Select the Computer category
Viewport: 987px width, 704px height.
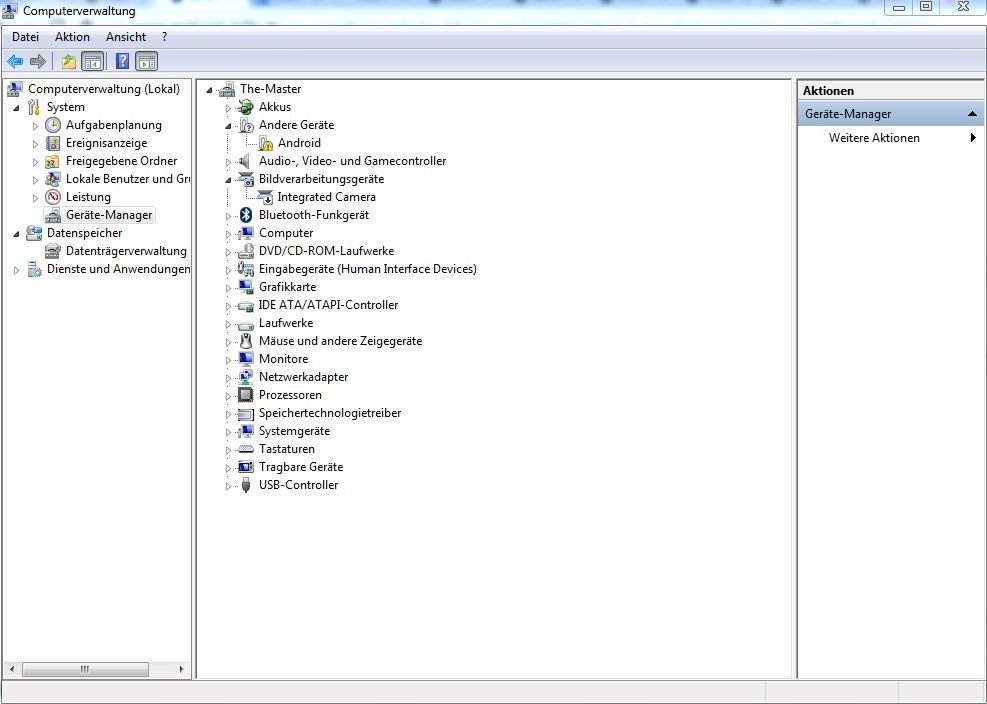pos(286,233)
